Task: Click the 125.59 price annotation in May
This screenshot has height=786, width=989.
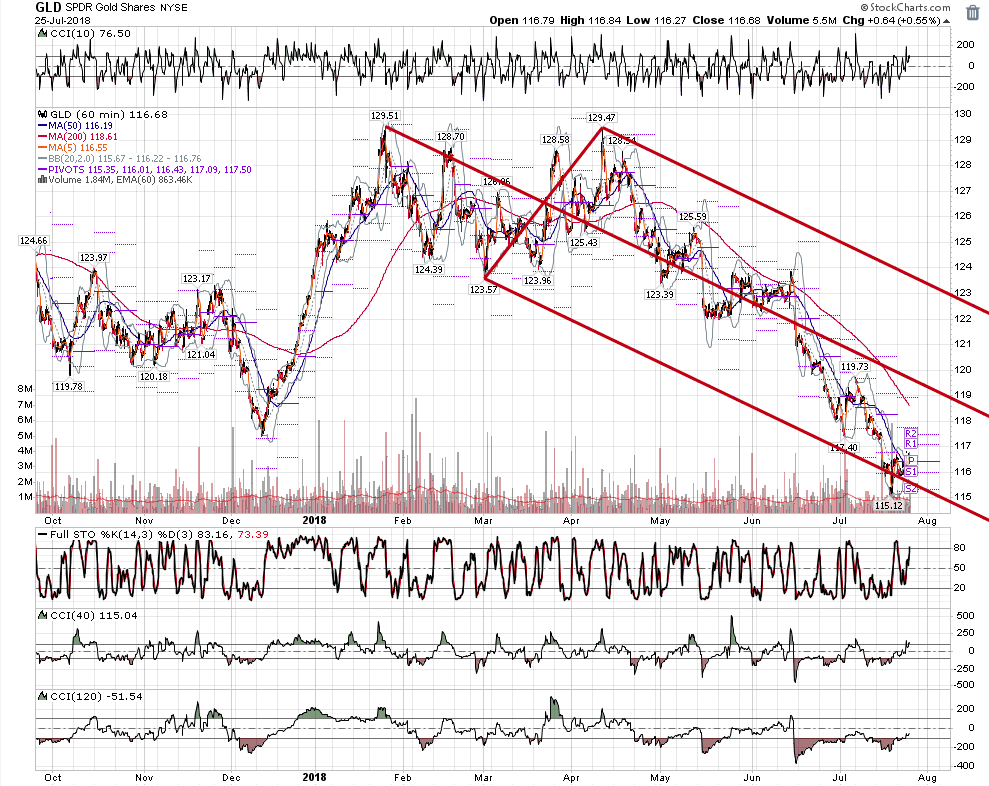Action: coord(693,217)
